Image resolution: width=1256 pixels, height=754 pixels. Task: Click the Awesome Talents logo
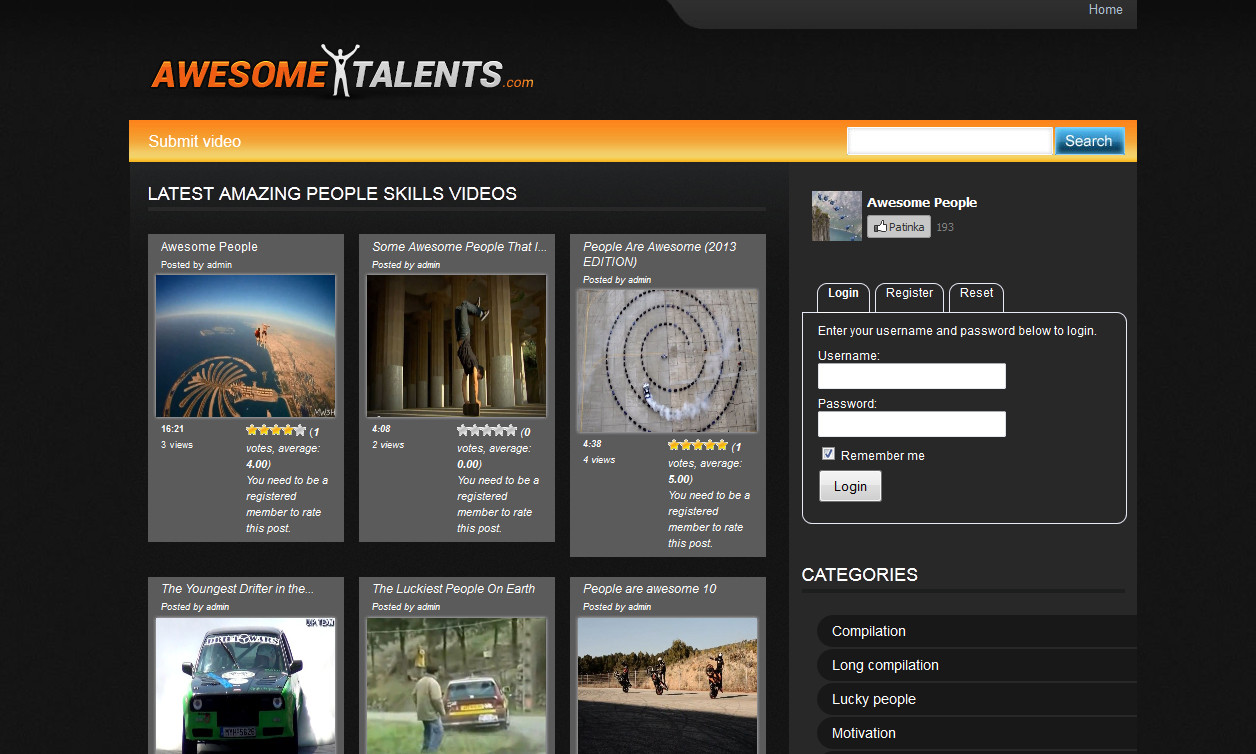[x=342, y=72]
